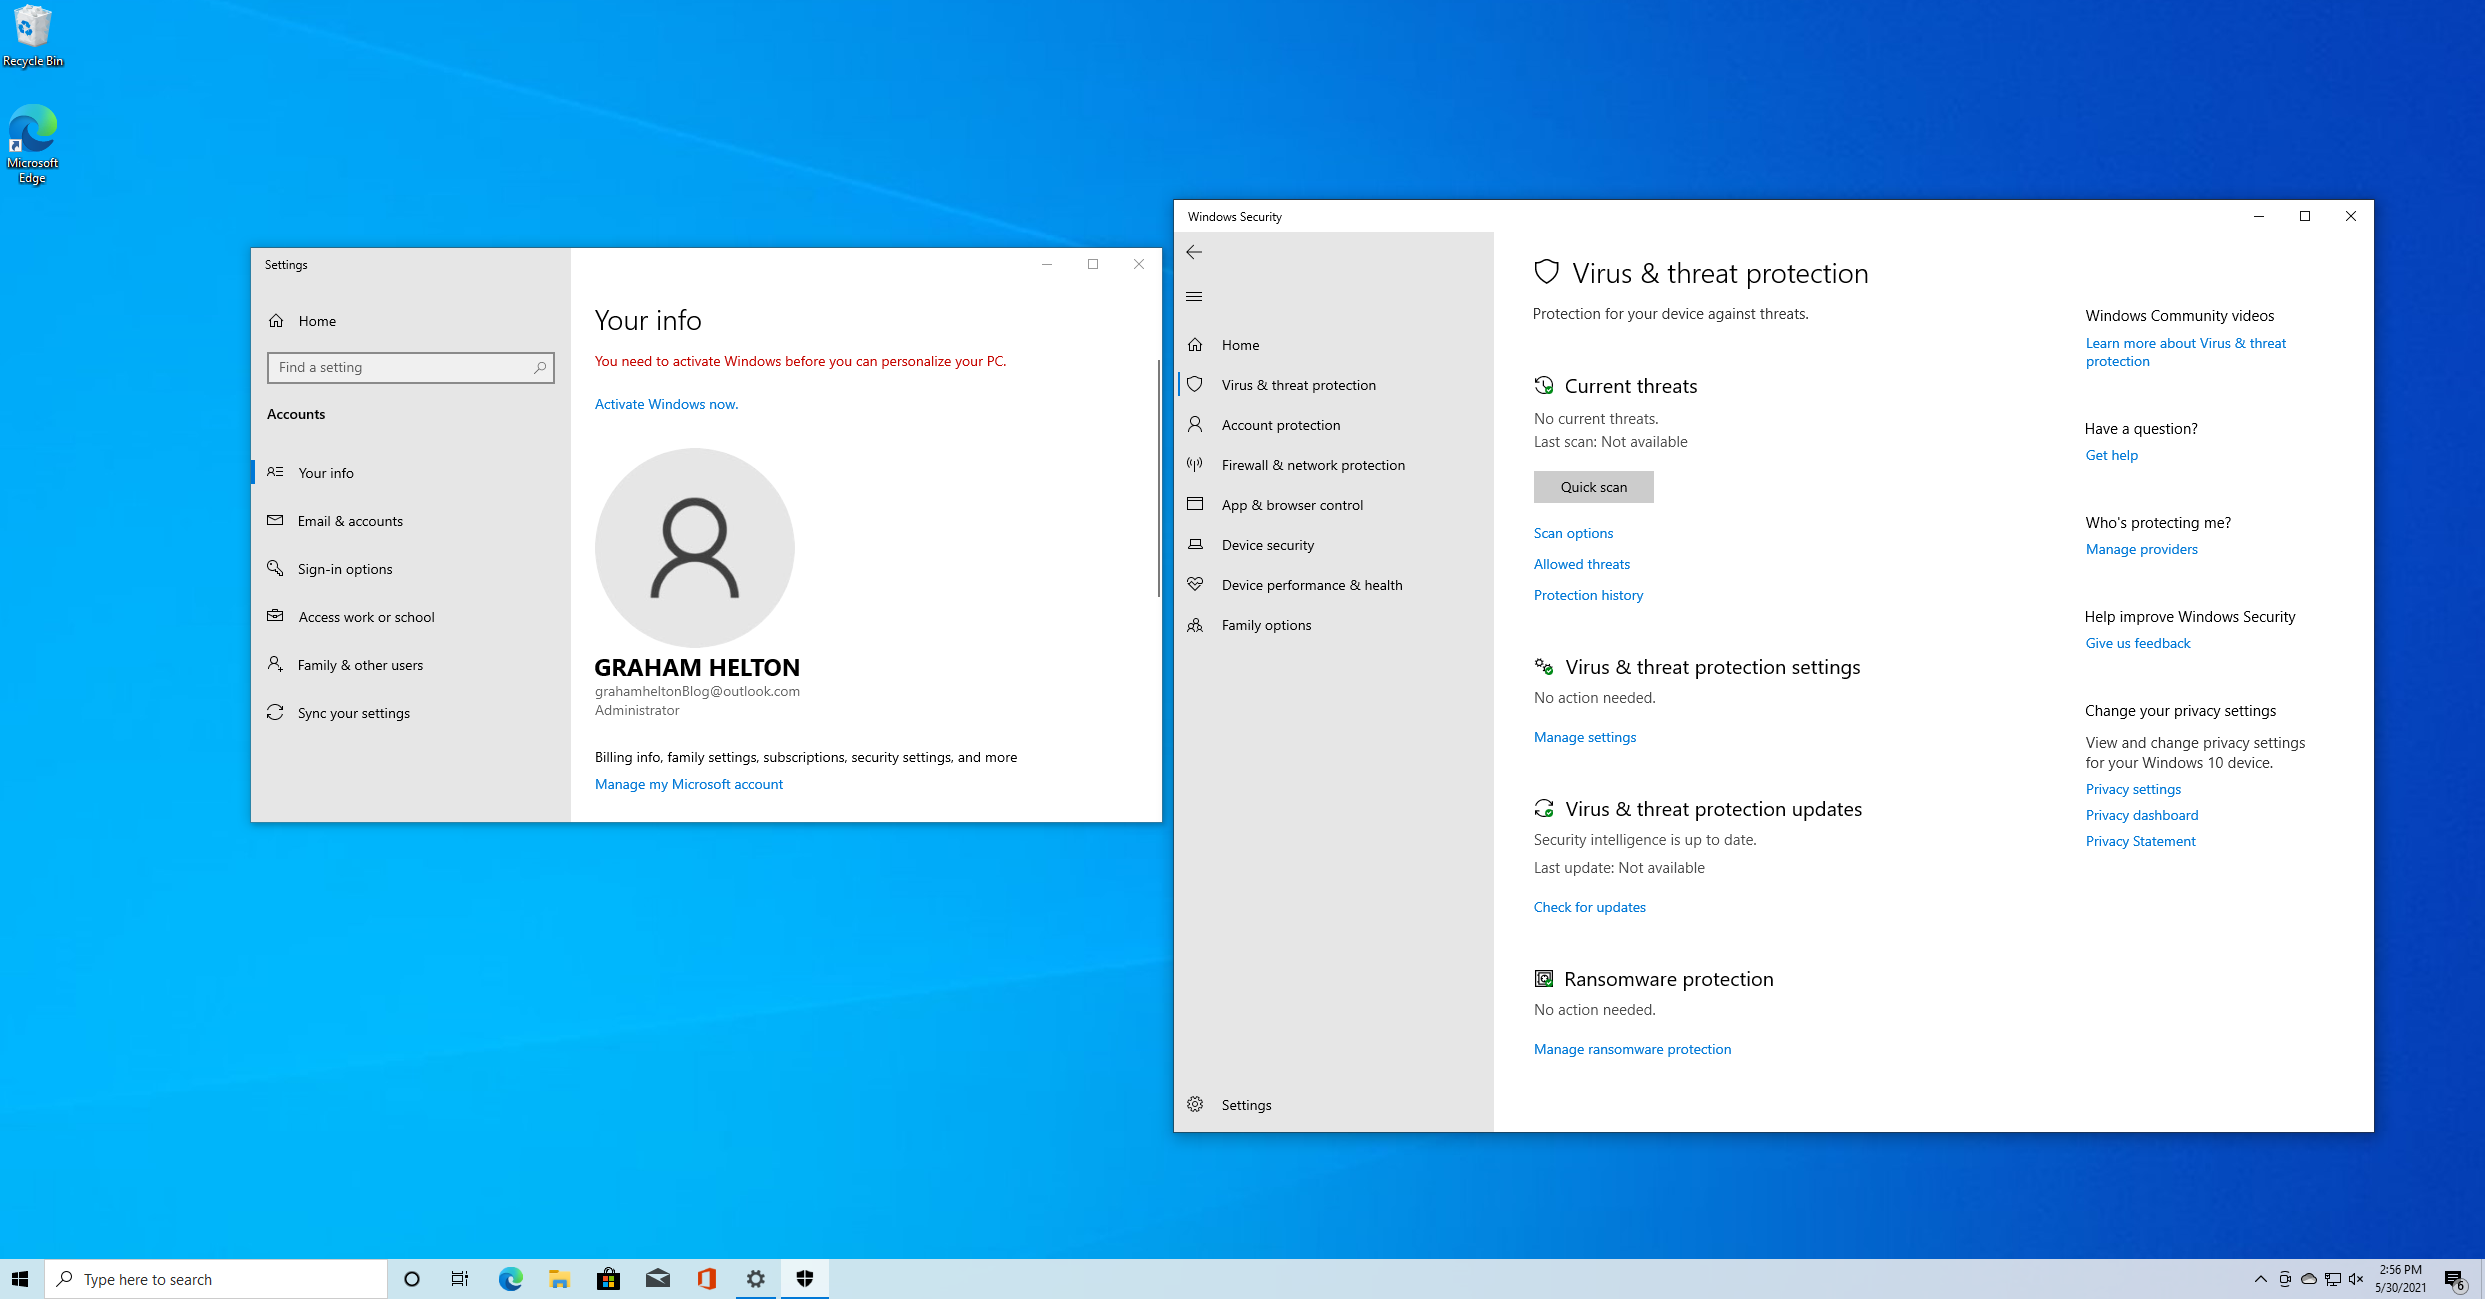Select Virus & threat protection in sidebar
Image resolution: width=2485 pixels, height=1299 pixels.
coord(1334,385)
